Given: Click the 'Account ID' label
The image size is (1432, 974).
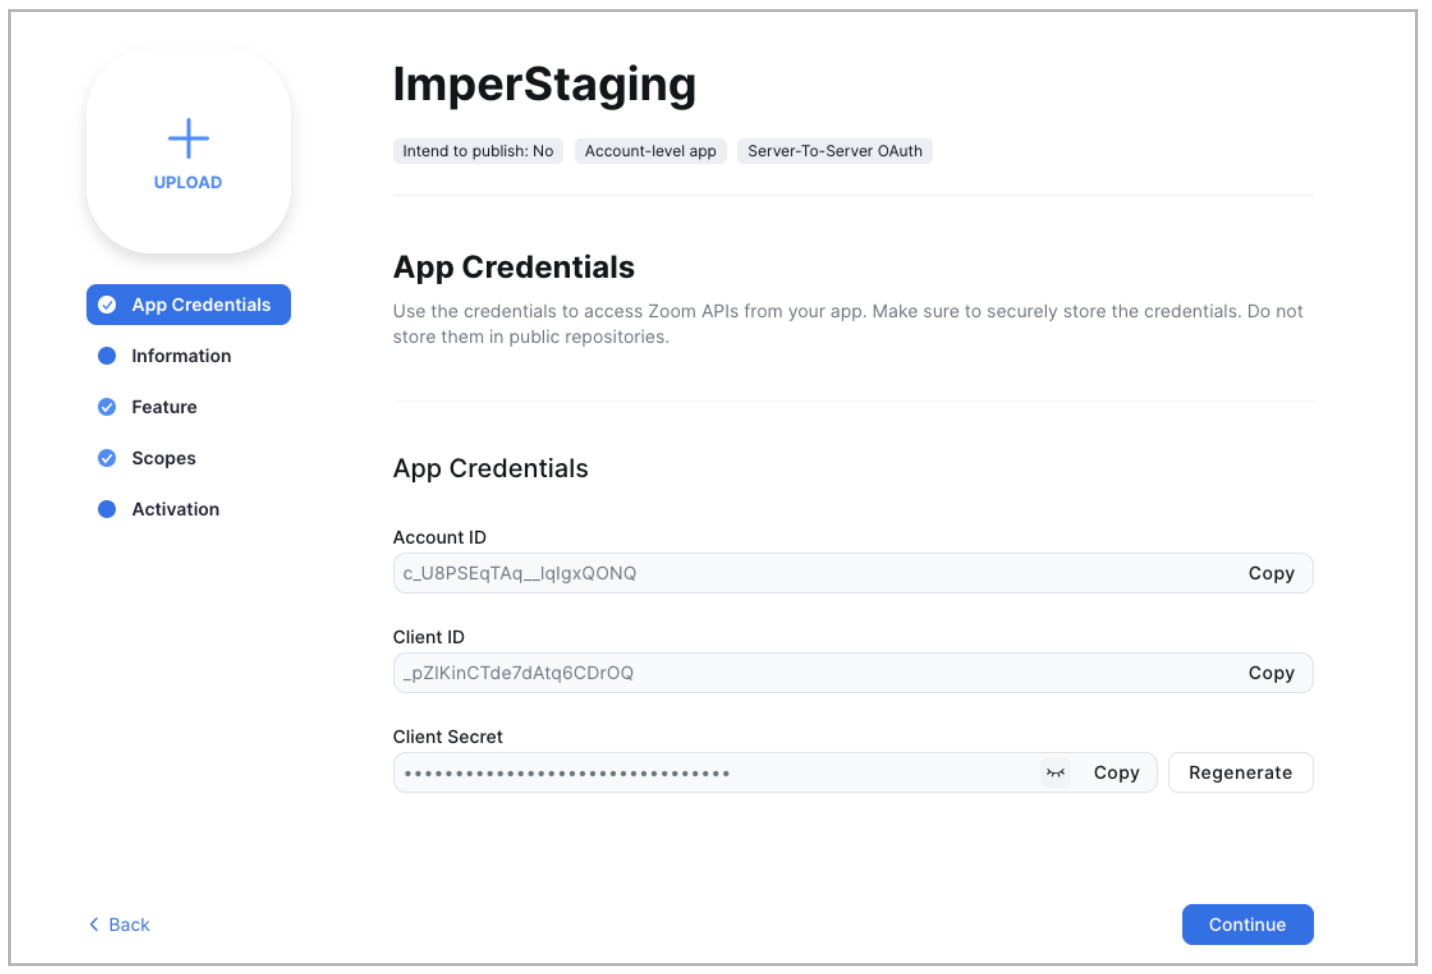Looking at the screenshot, I should [439, 538].
